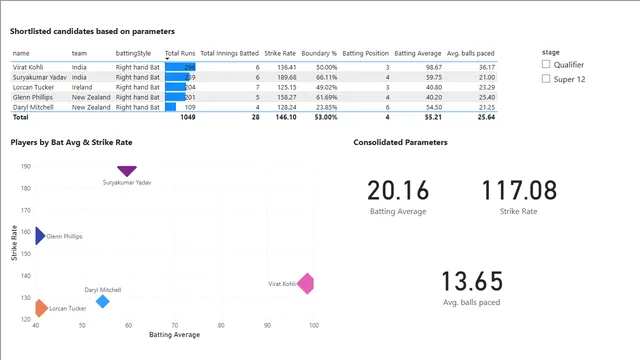Image resolution: width=640 pixels, height=360 pixels.
Task: Click the Avg. balls paced column header
Action: tap(470, 53)
